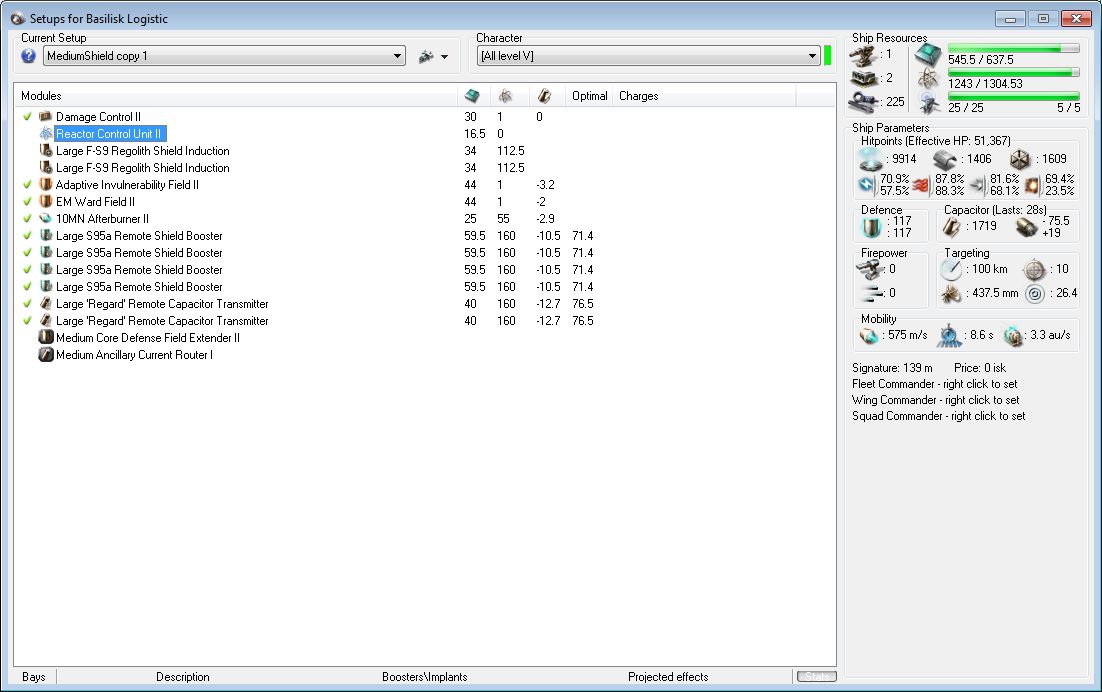Click the launcher hardpoints icon
This screenshot has width=1102, height=692.
coord(863,79)
